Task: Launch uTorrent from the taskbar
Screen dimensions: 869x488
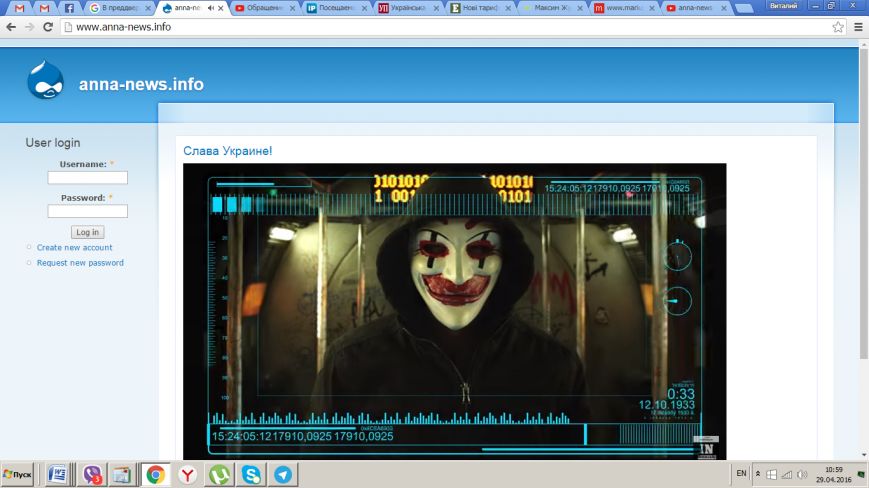Action: pos(219,475)
